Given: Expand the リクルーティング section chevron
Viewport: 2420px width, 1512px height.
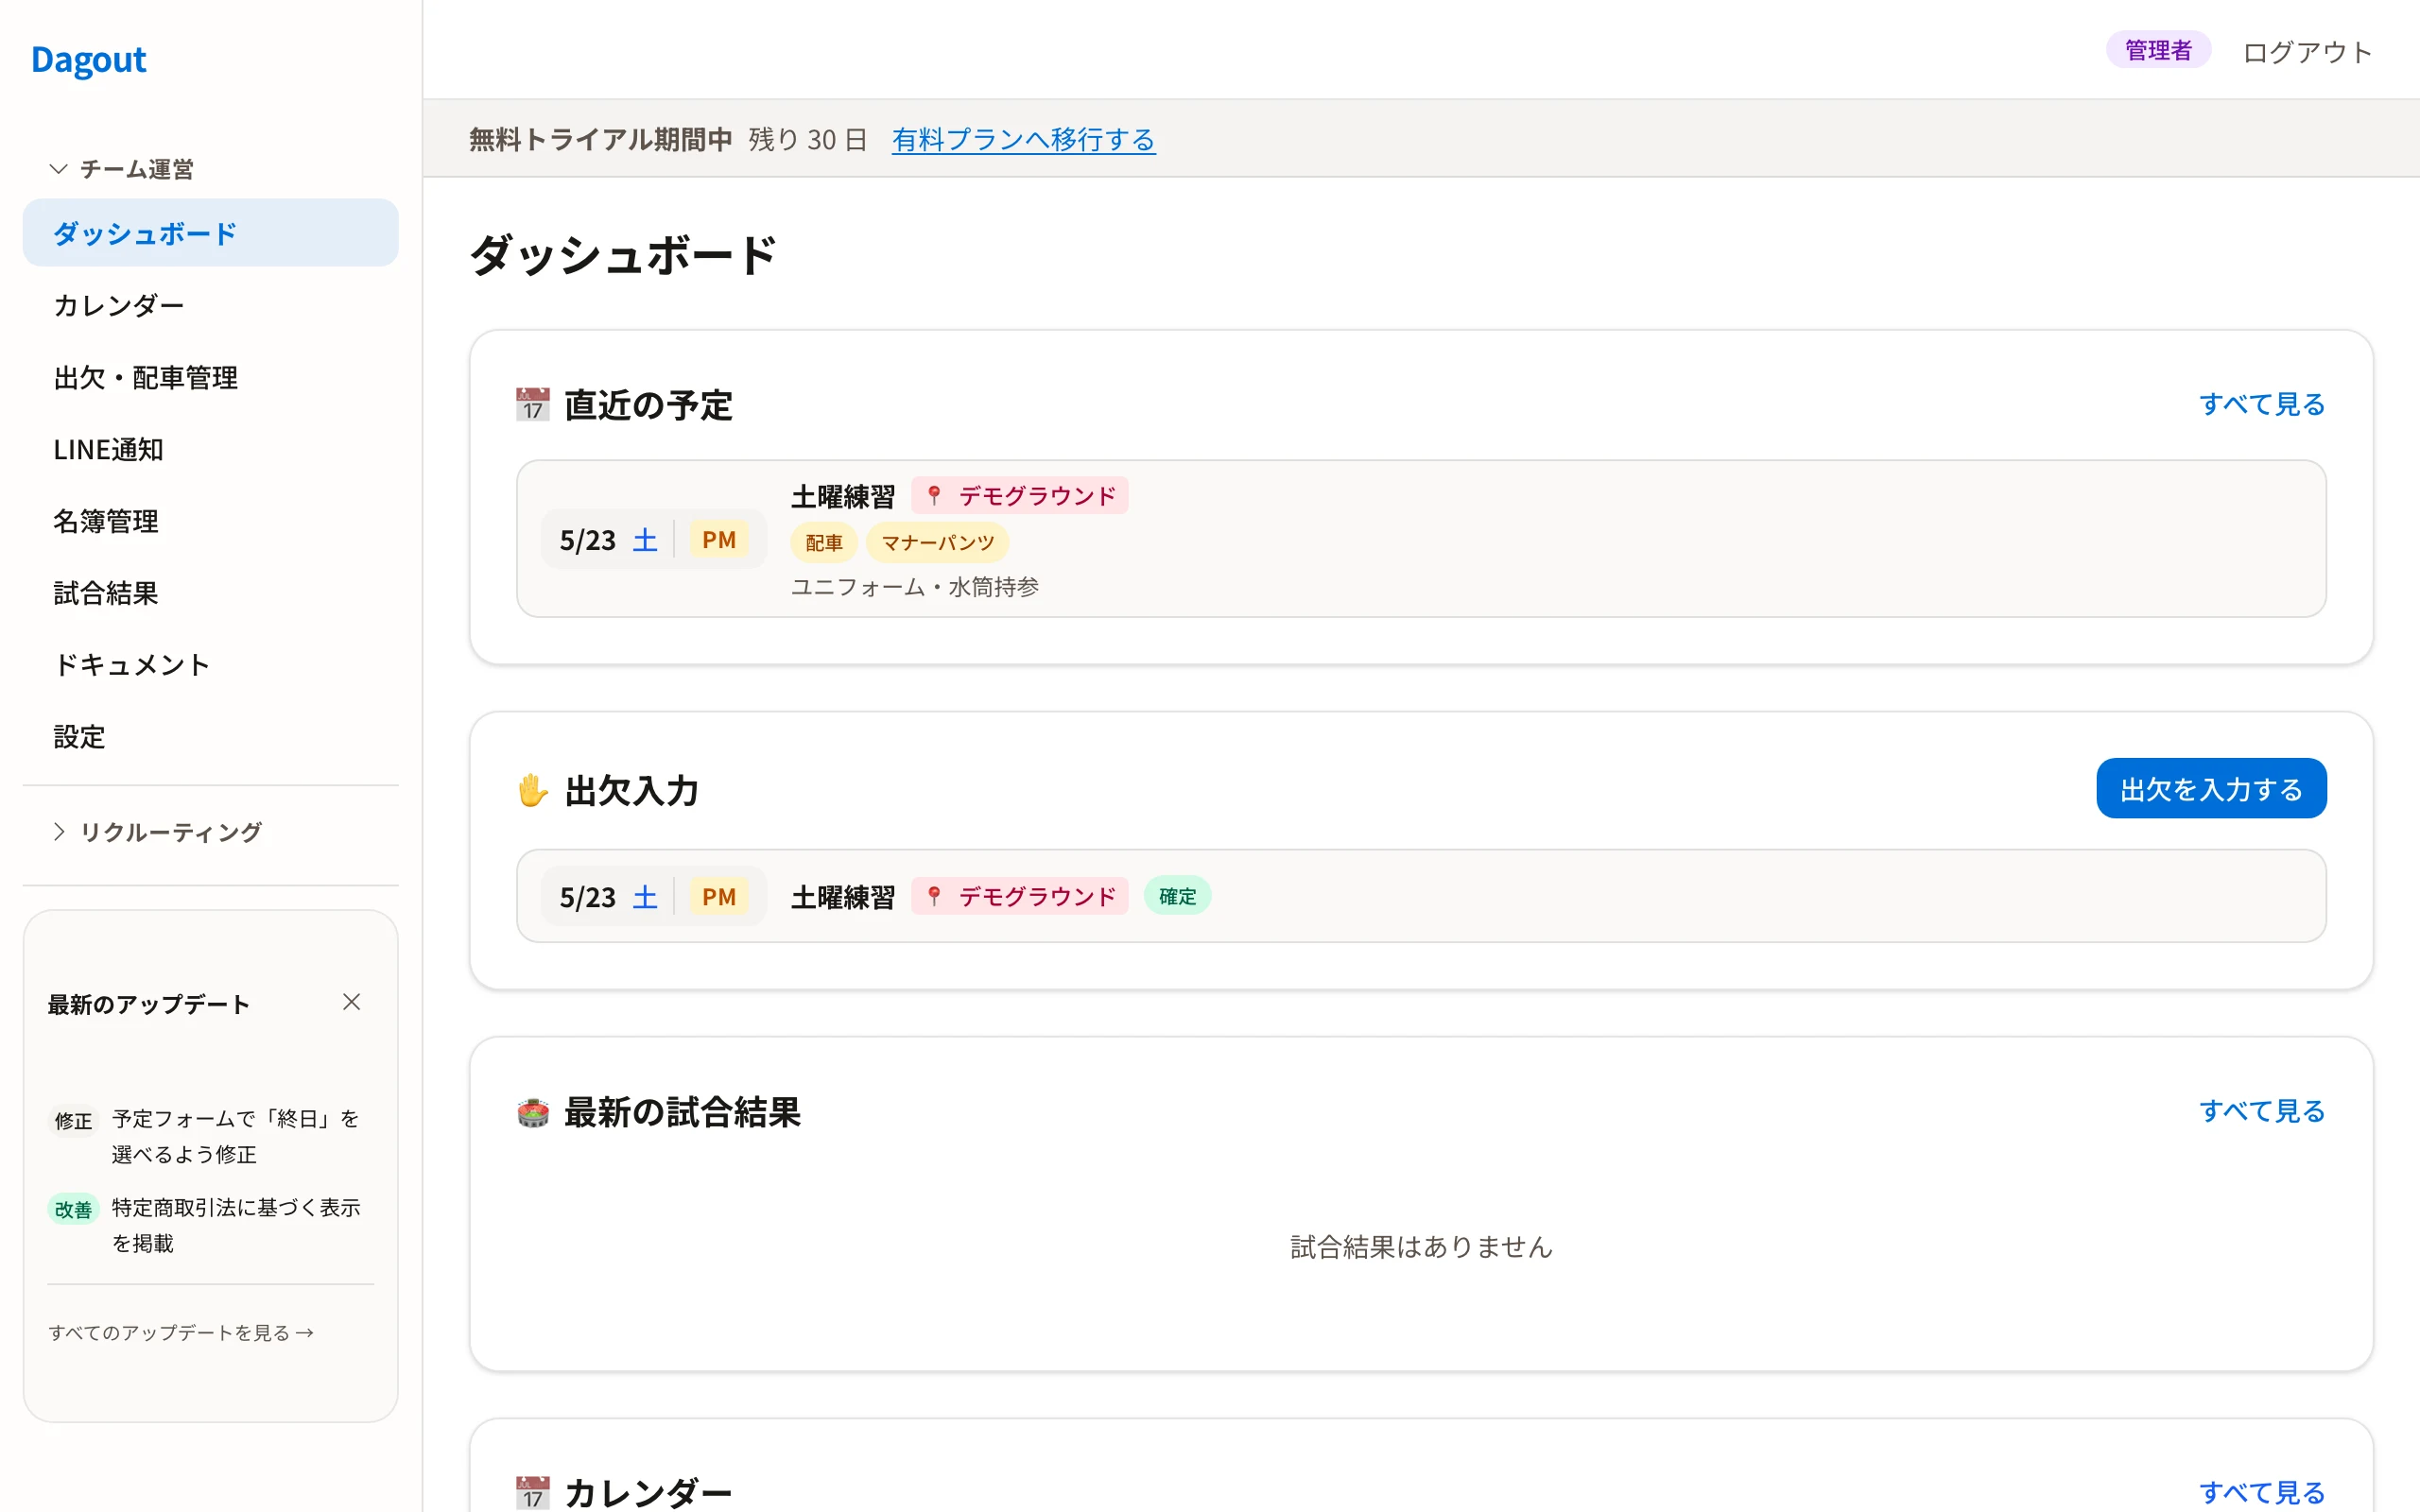Looking at the screenshot, I should pos(59,832).
